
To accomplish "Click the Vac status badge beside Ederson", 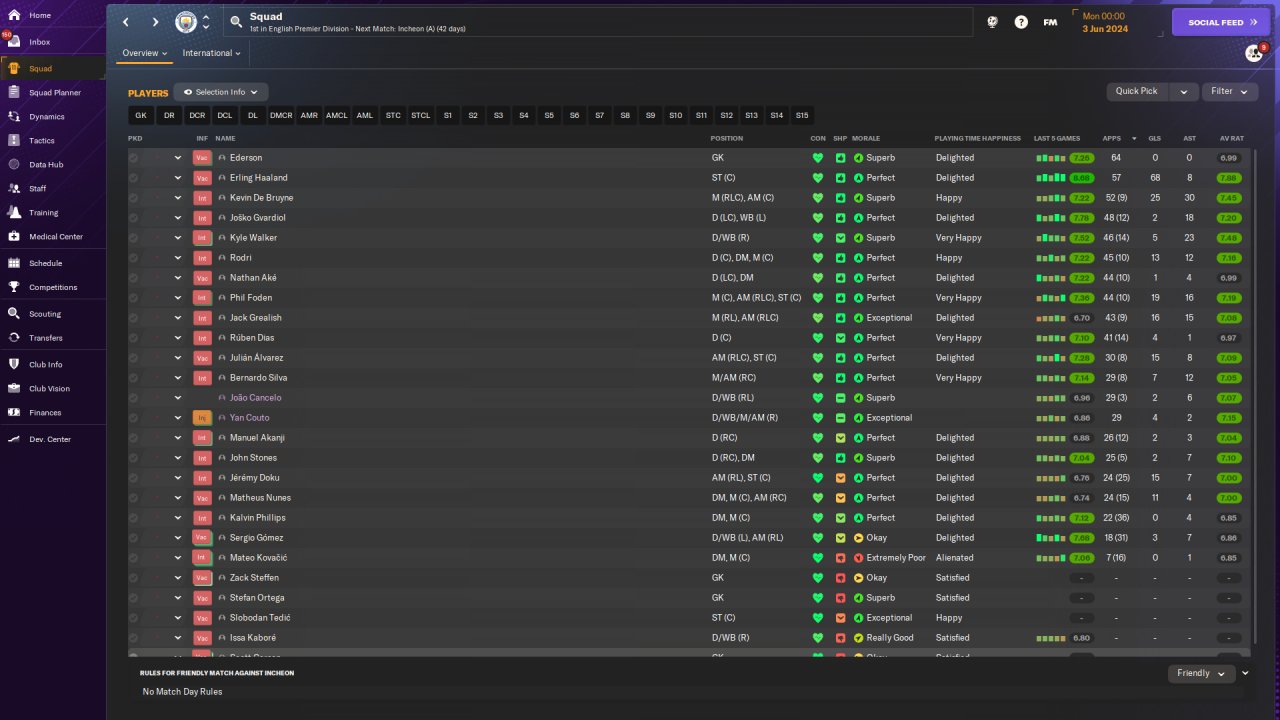I will coord(202,157).
